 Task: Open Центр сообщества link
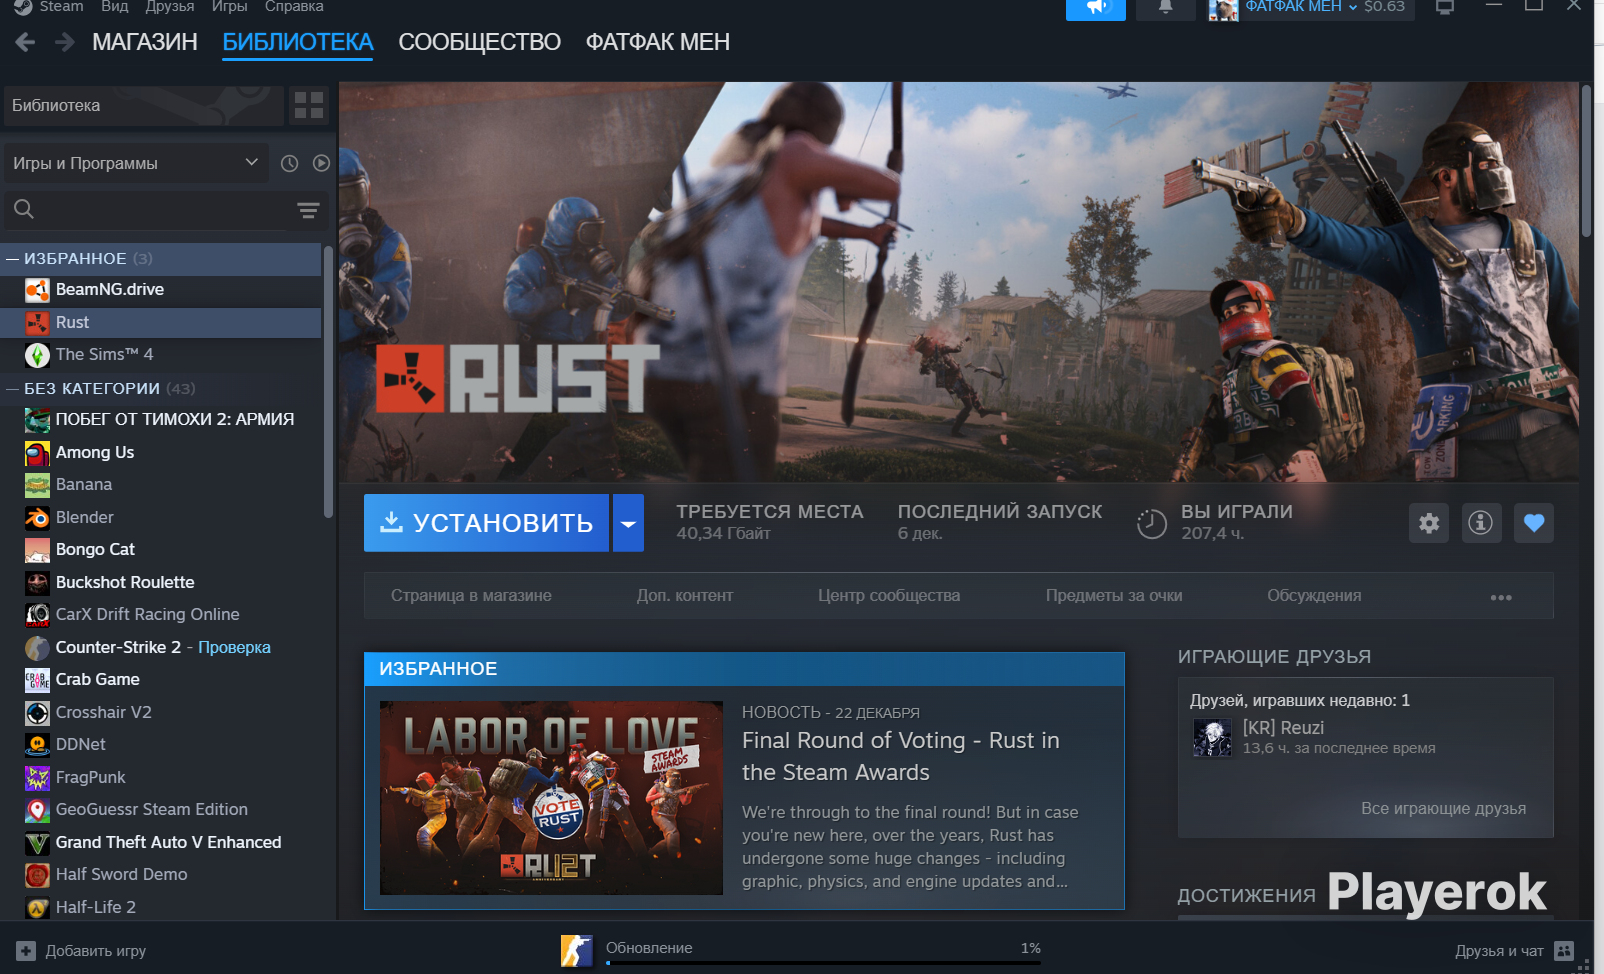(x=889, y=596)
